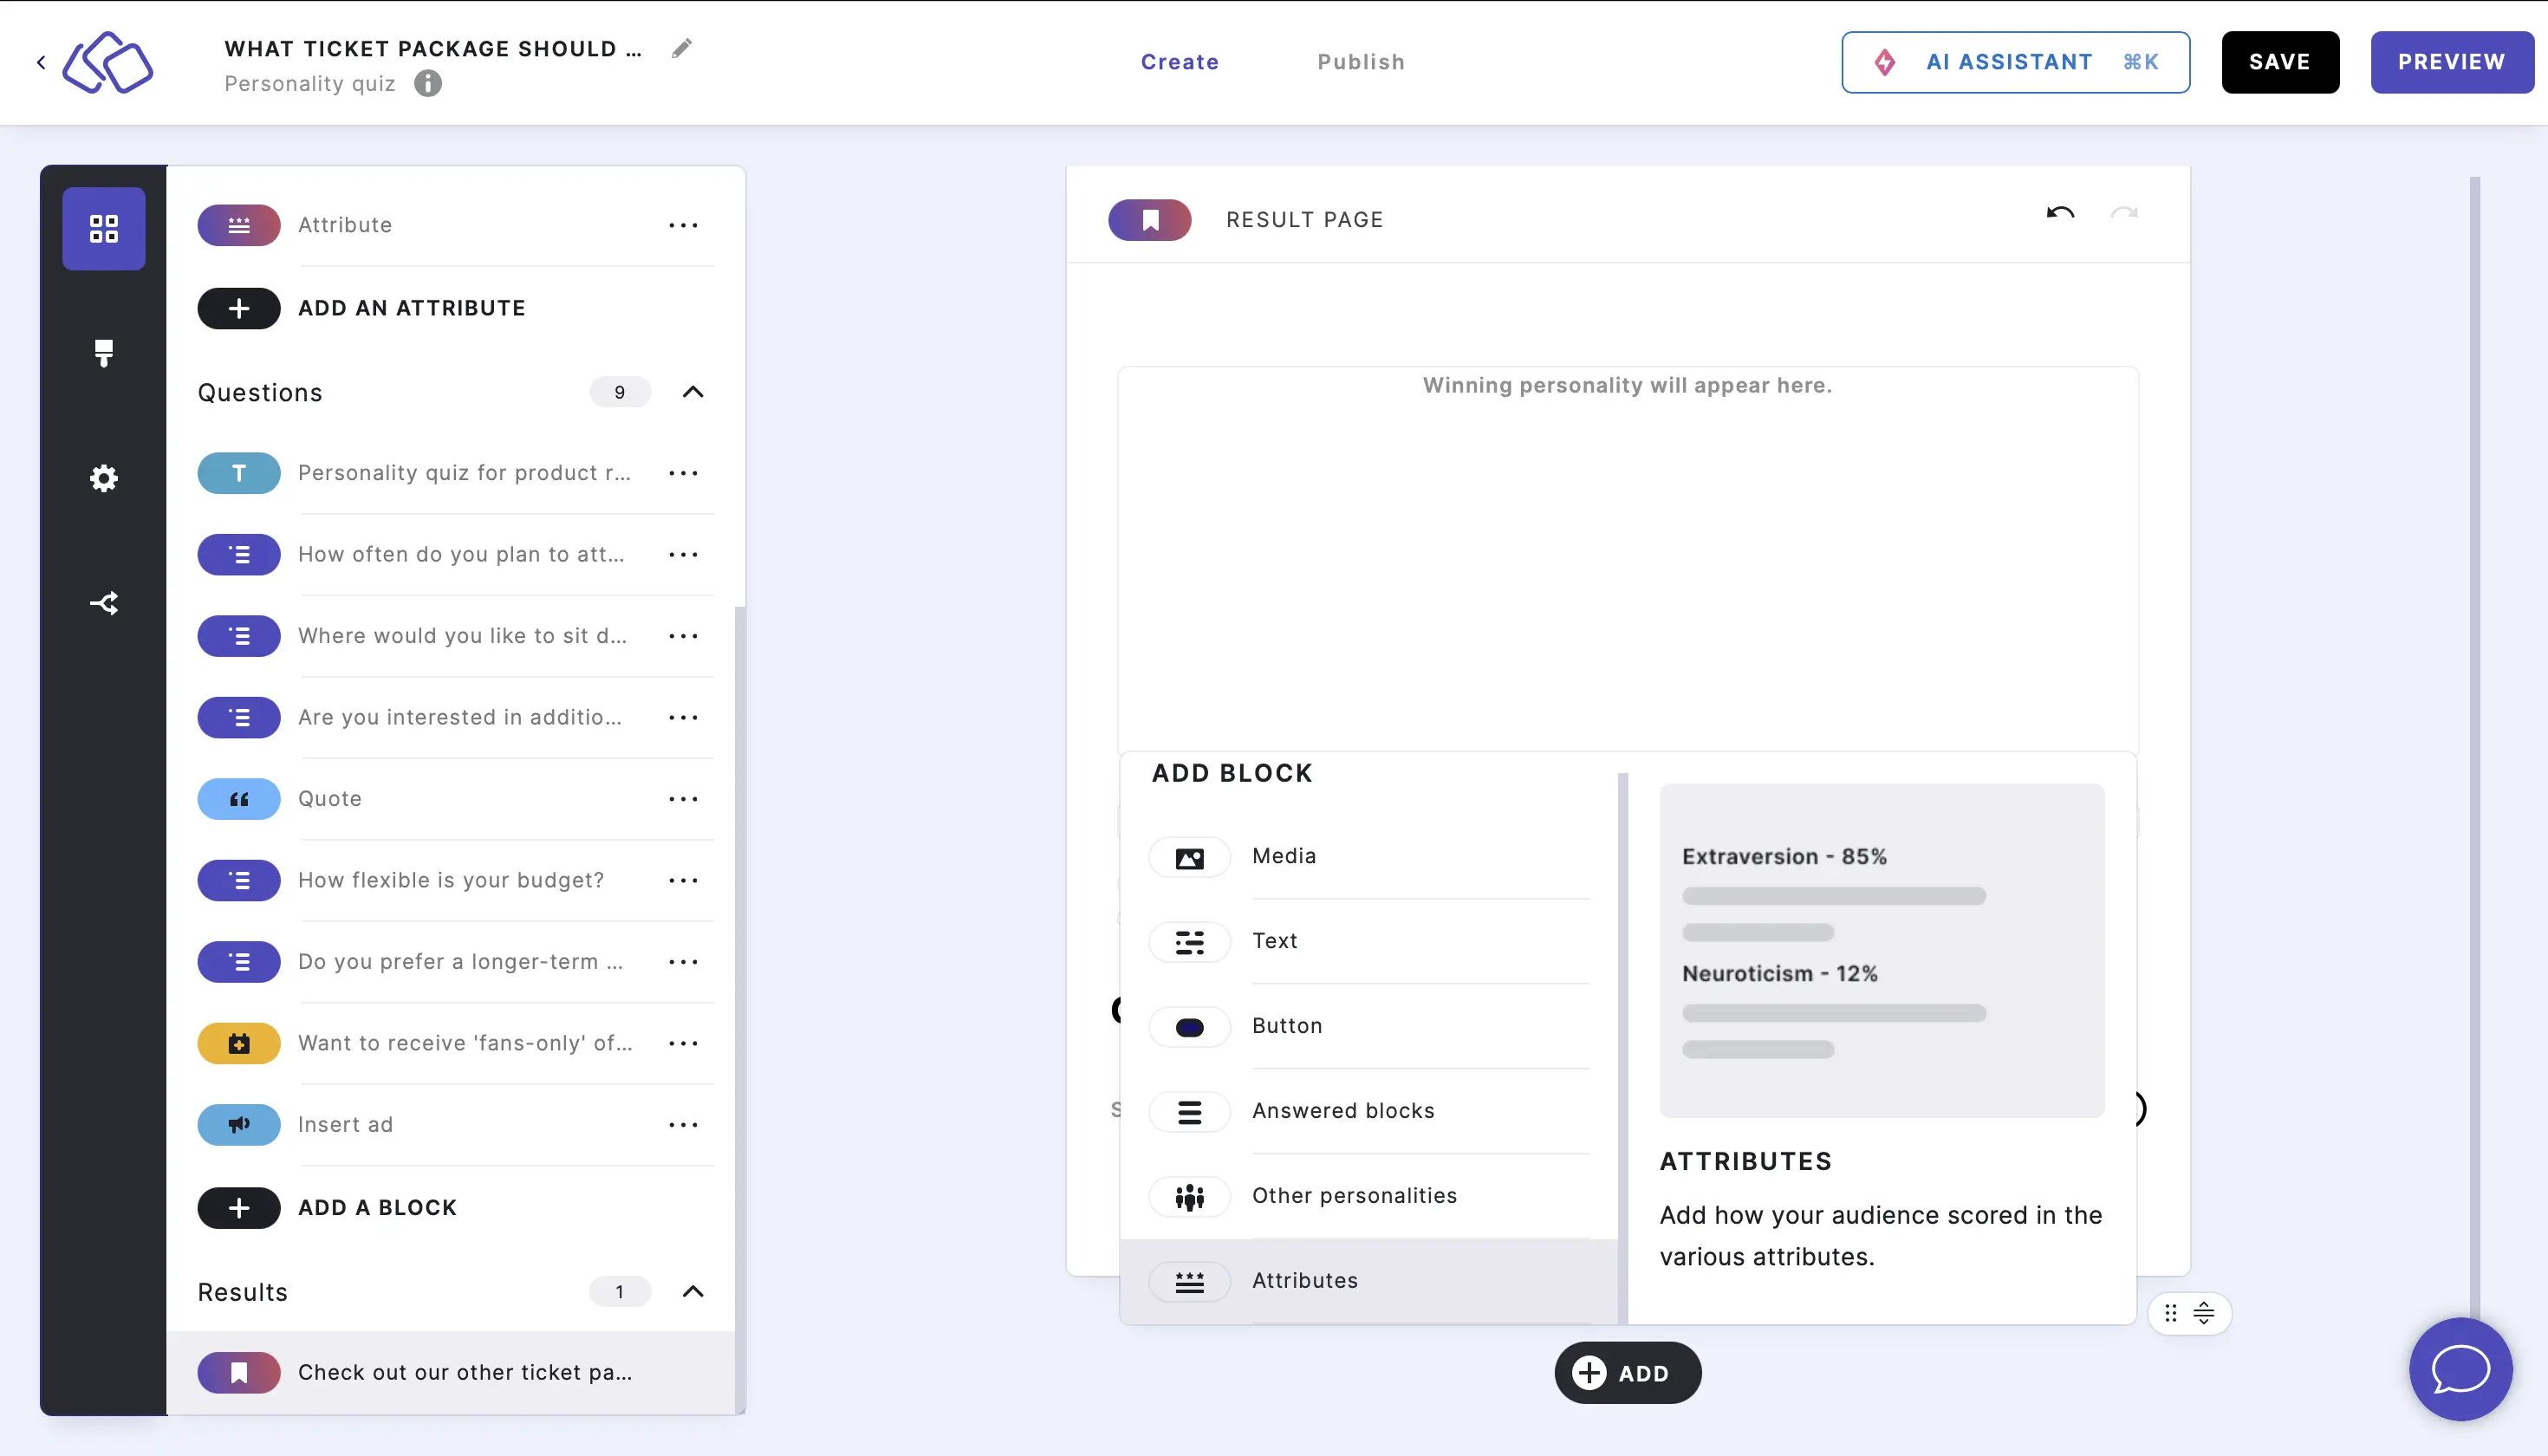Enable the AI Assistant toggle
The image size is (2548, 1456).
(x=2014, y=60)
